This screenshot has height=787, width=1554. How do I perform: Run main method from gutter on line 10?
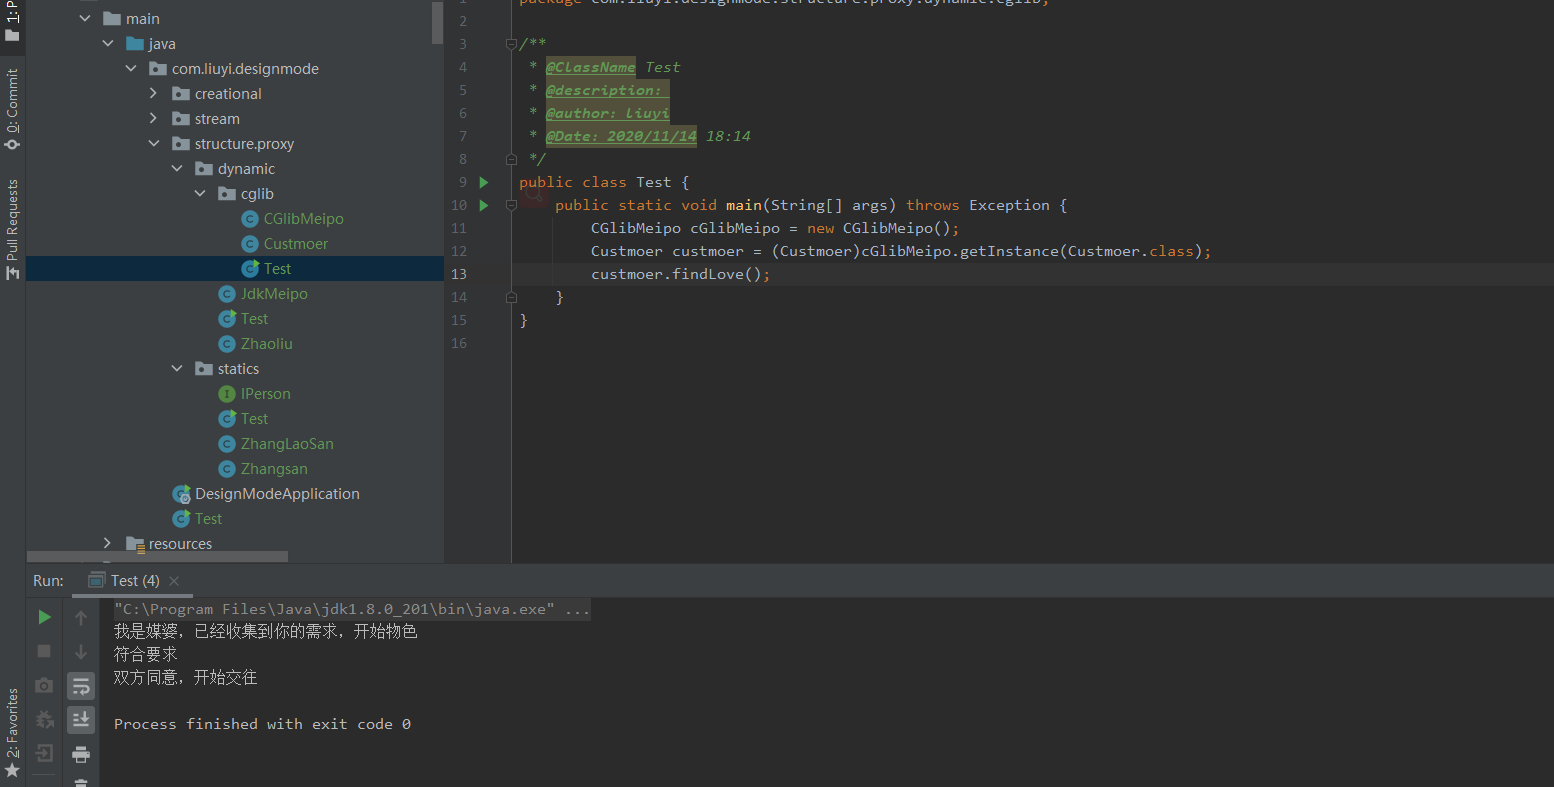[x=484, y=205]
